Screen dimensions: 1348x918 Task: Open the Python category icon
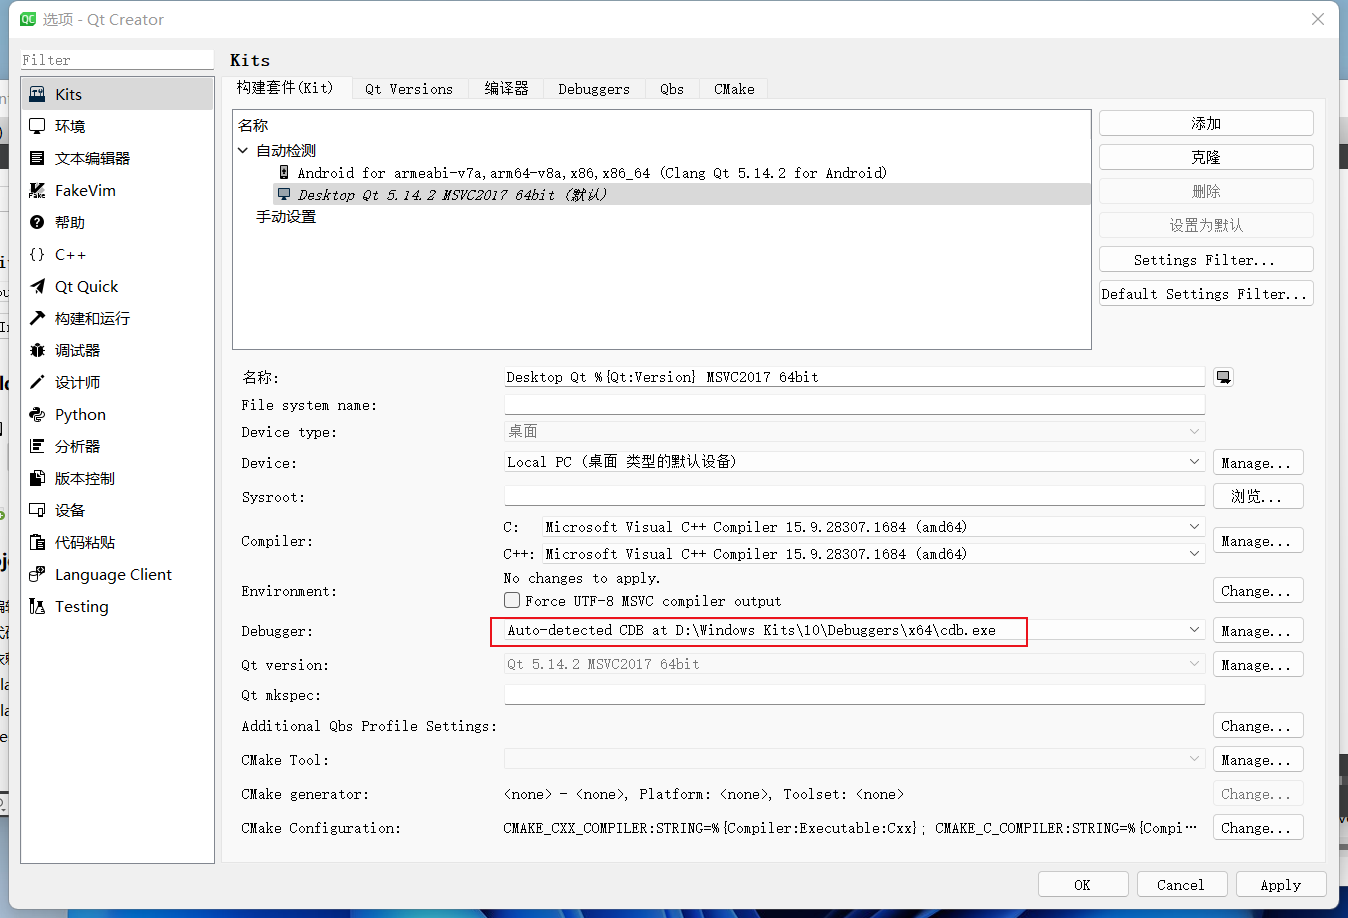tap(37, 414)
